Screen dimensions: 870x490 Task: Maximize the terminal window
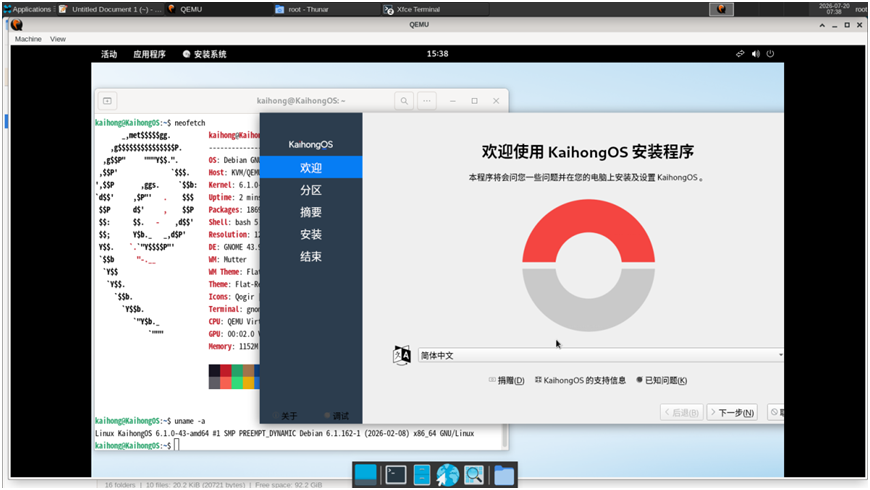(474, 101)
